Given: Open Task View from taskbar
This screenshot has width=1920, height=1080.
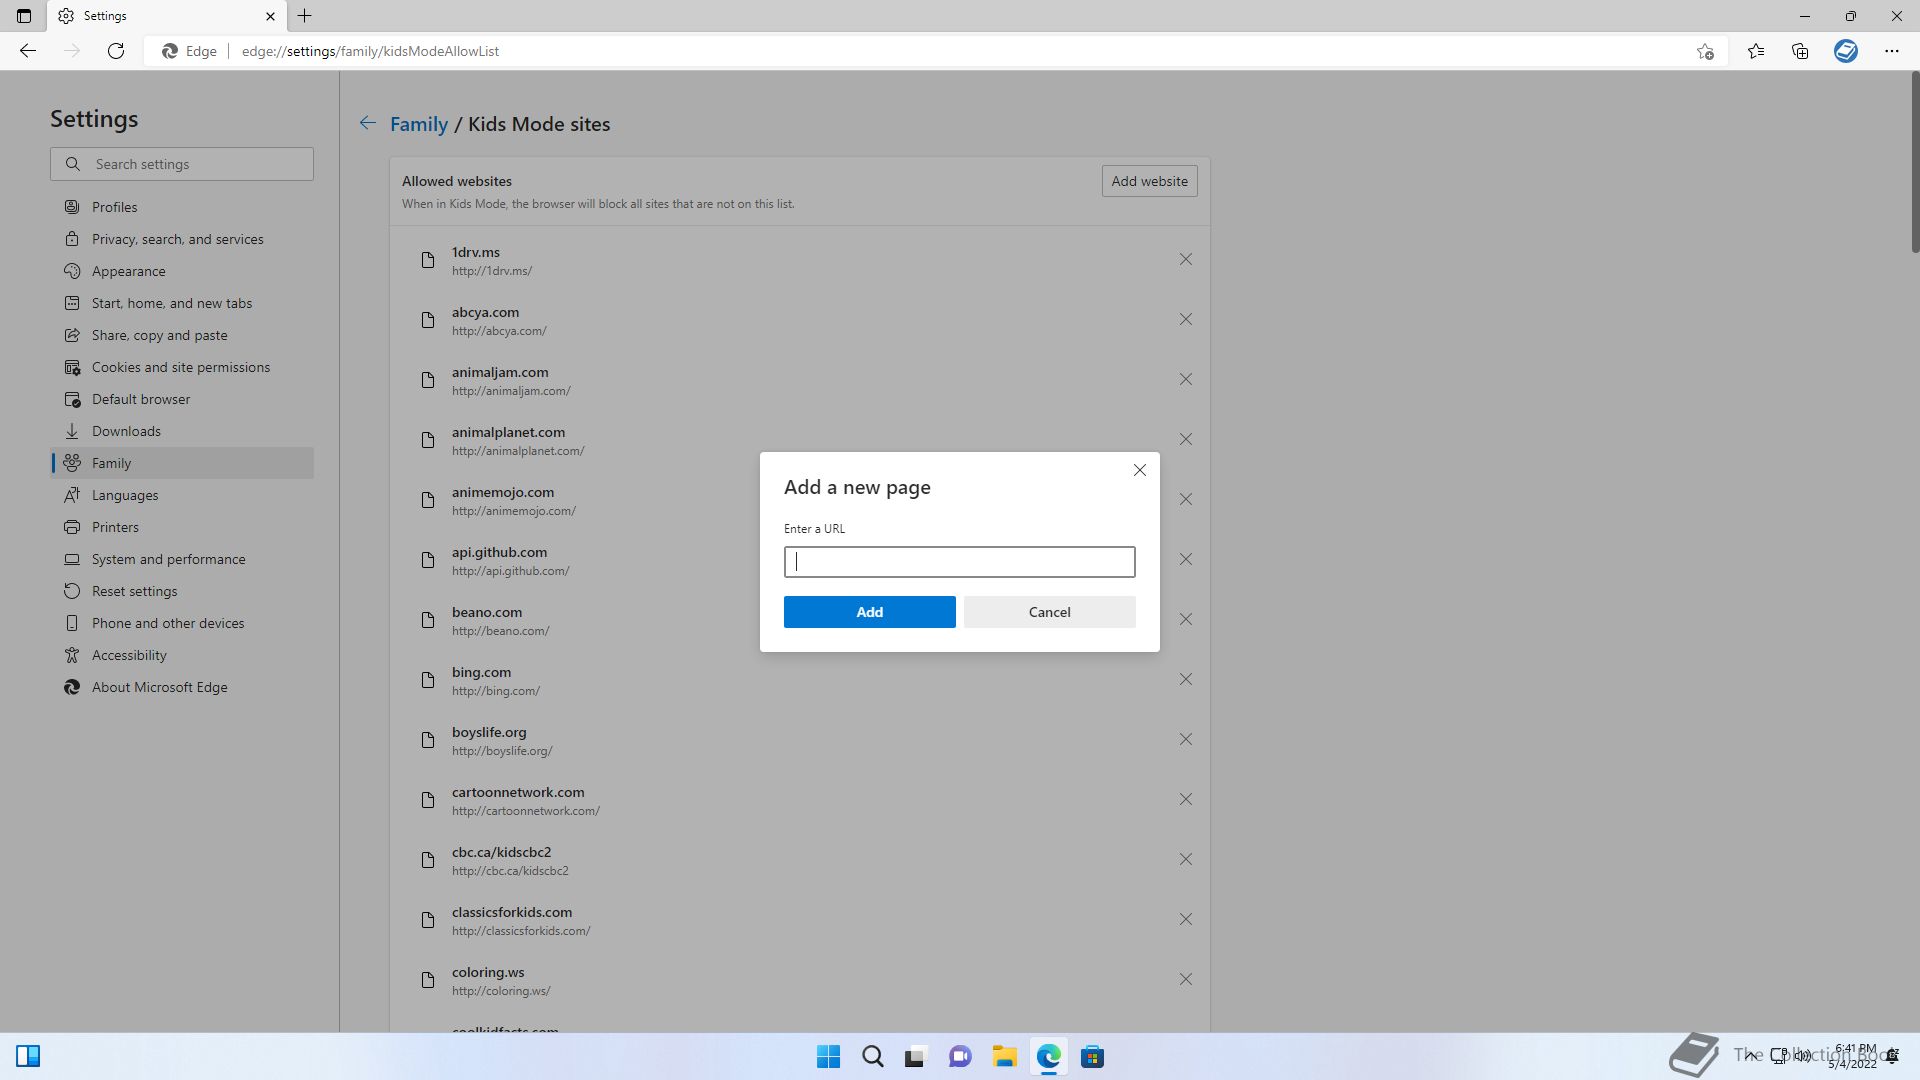Looking at the screenshot, I should point(915,1057).
